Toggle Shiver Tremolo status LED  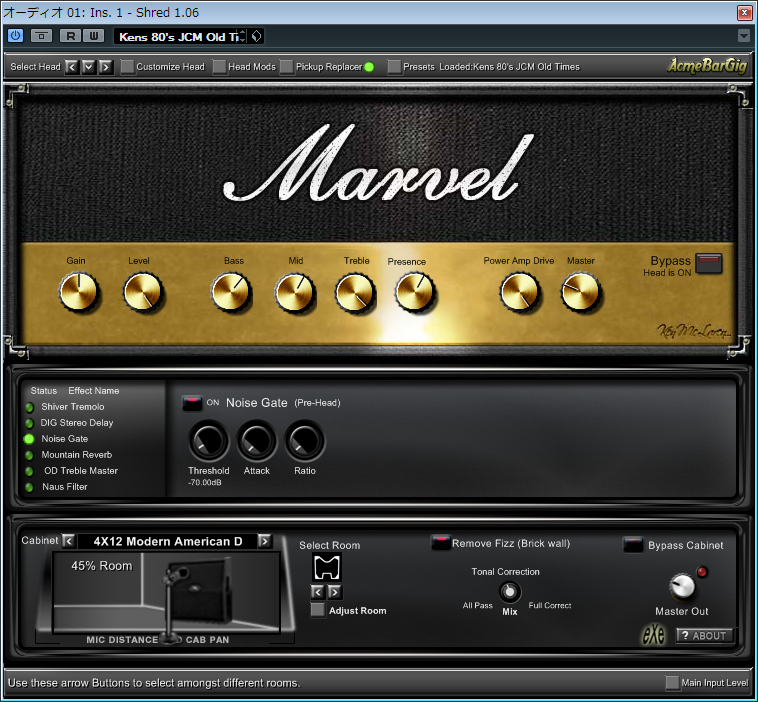pos(29,407)
